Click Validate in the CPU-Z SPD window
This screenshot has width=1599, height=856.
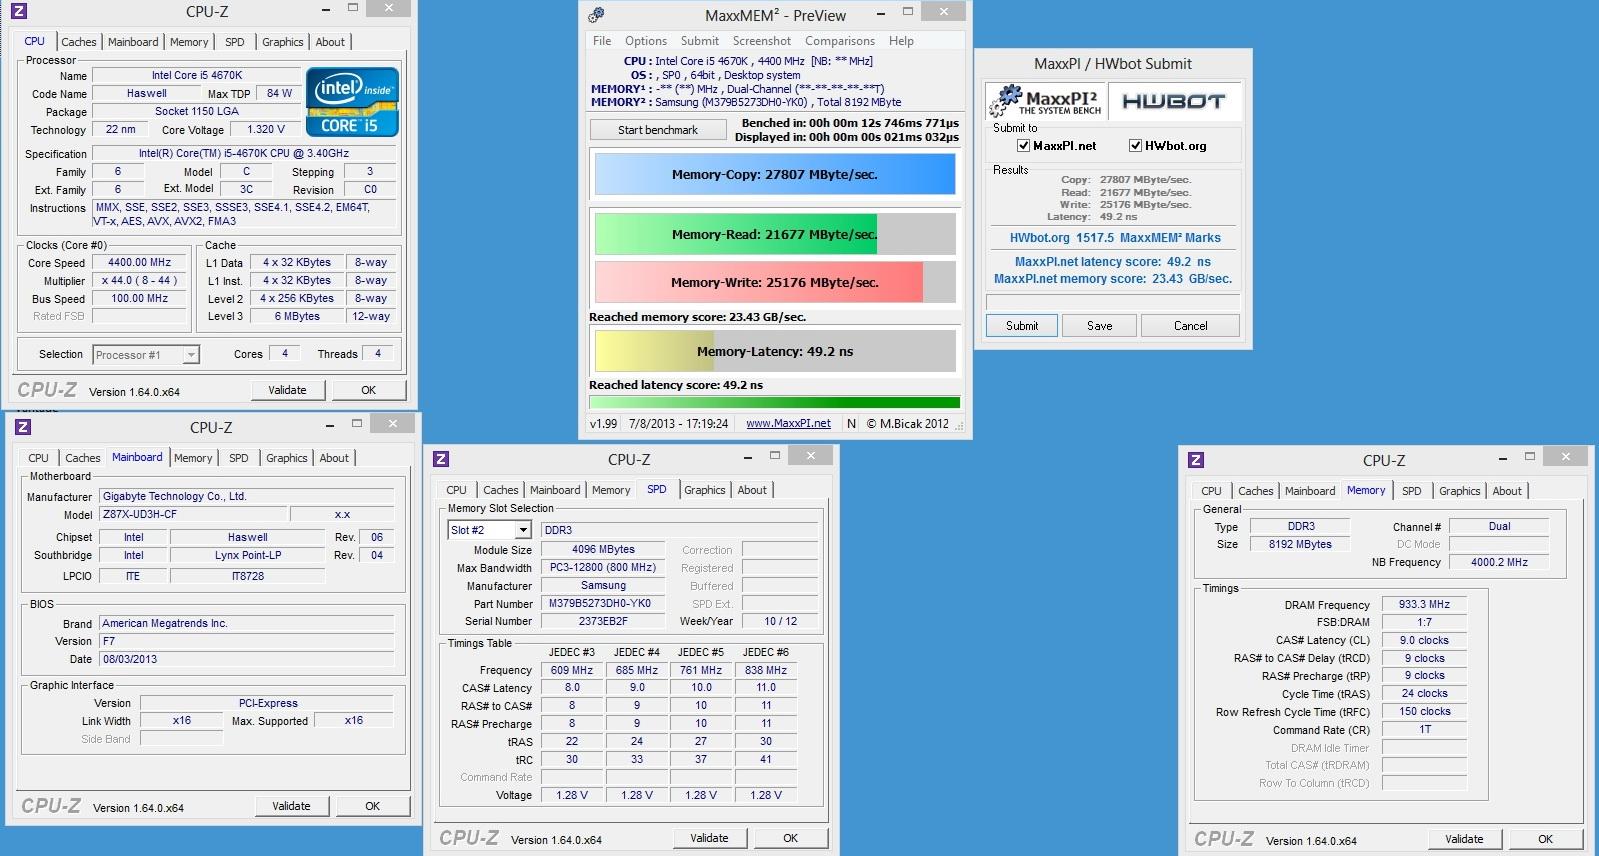709,838
